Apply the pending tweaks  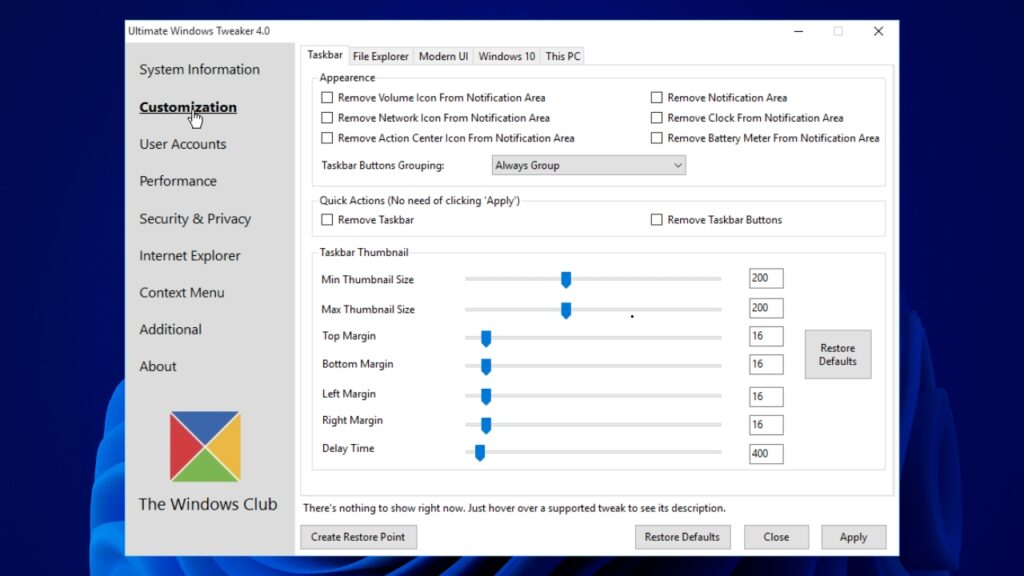[x=853, y=537]
